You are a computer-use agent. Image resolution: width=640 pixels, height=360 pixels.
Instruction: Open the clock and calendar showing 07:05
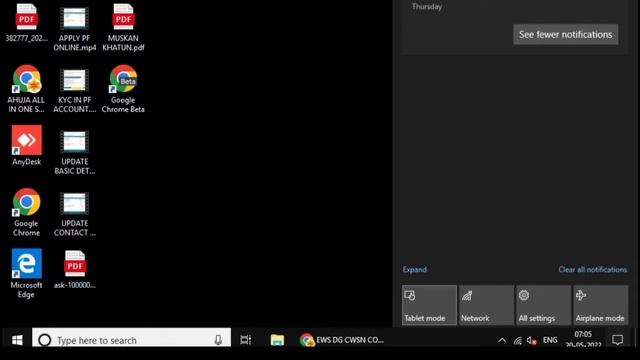pos(583,339)
